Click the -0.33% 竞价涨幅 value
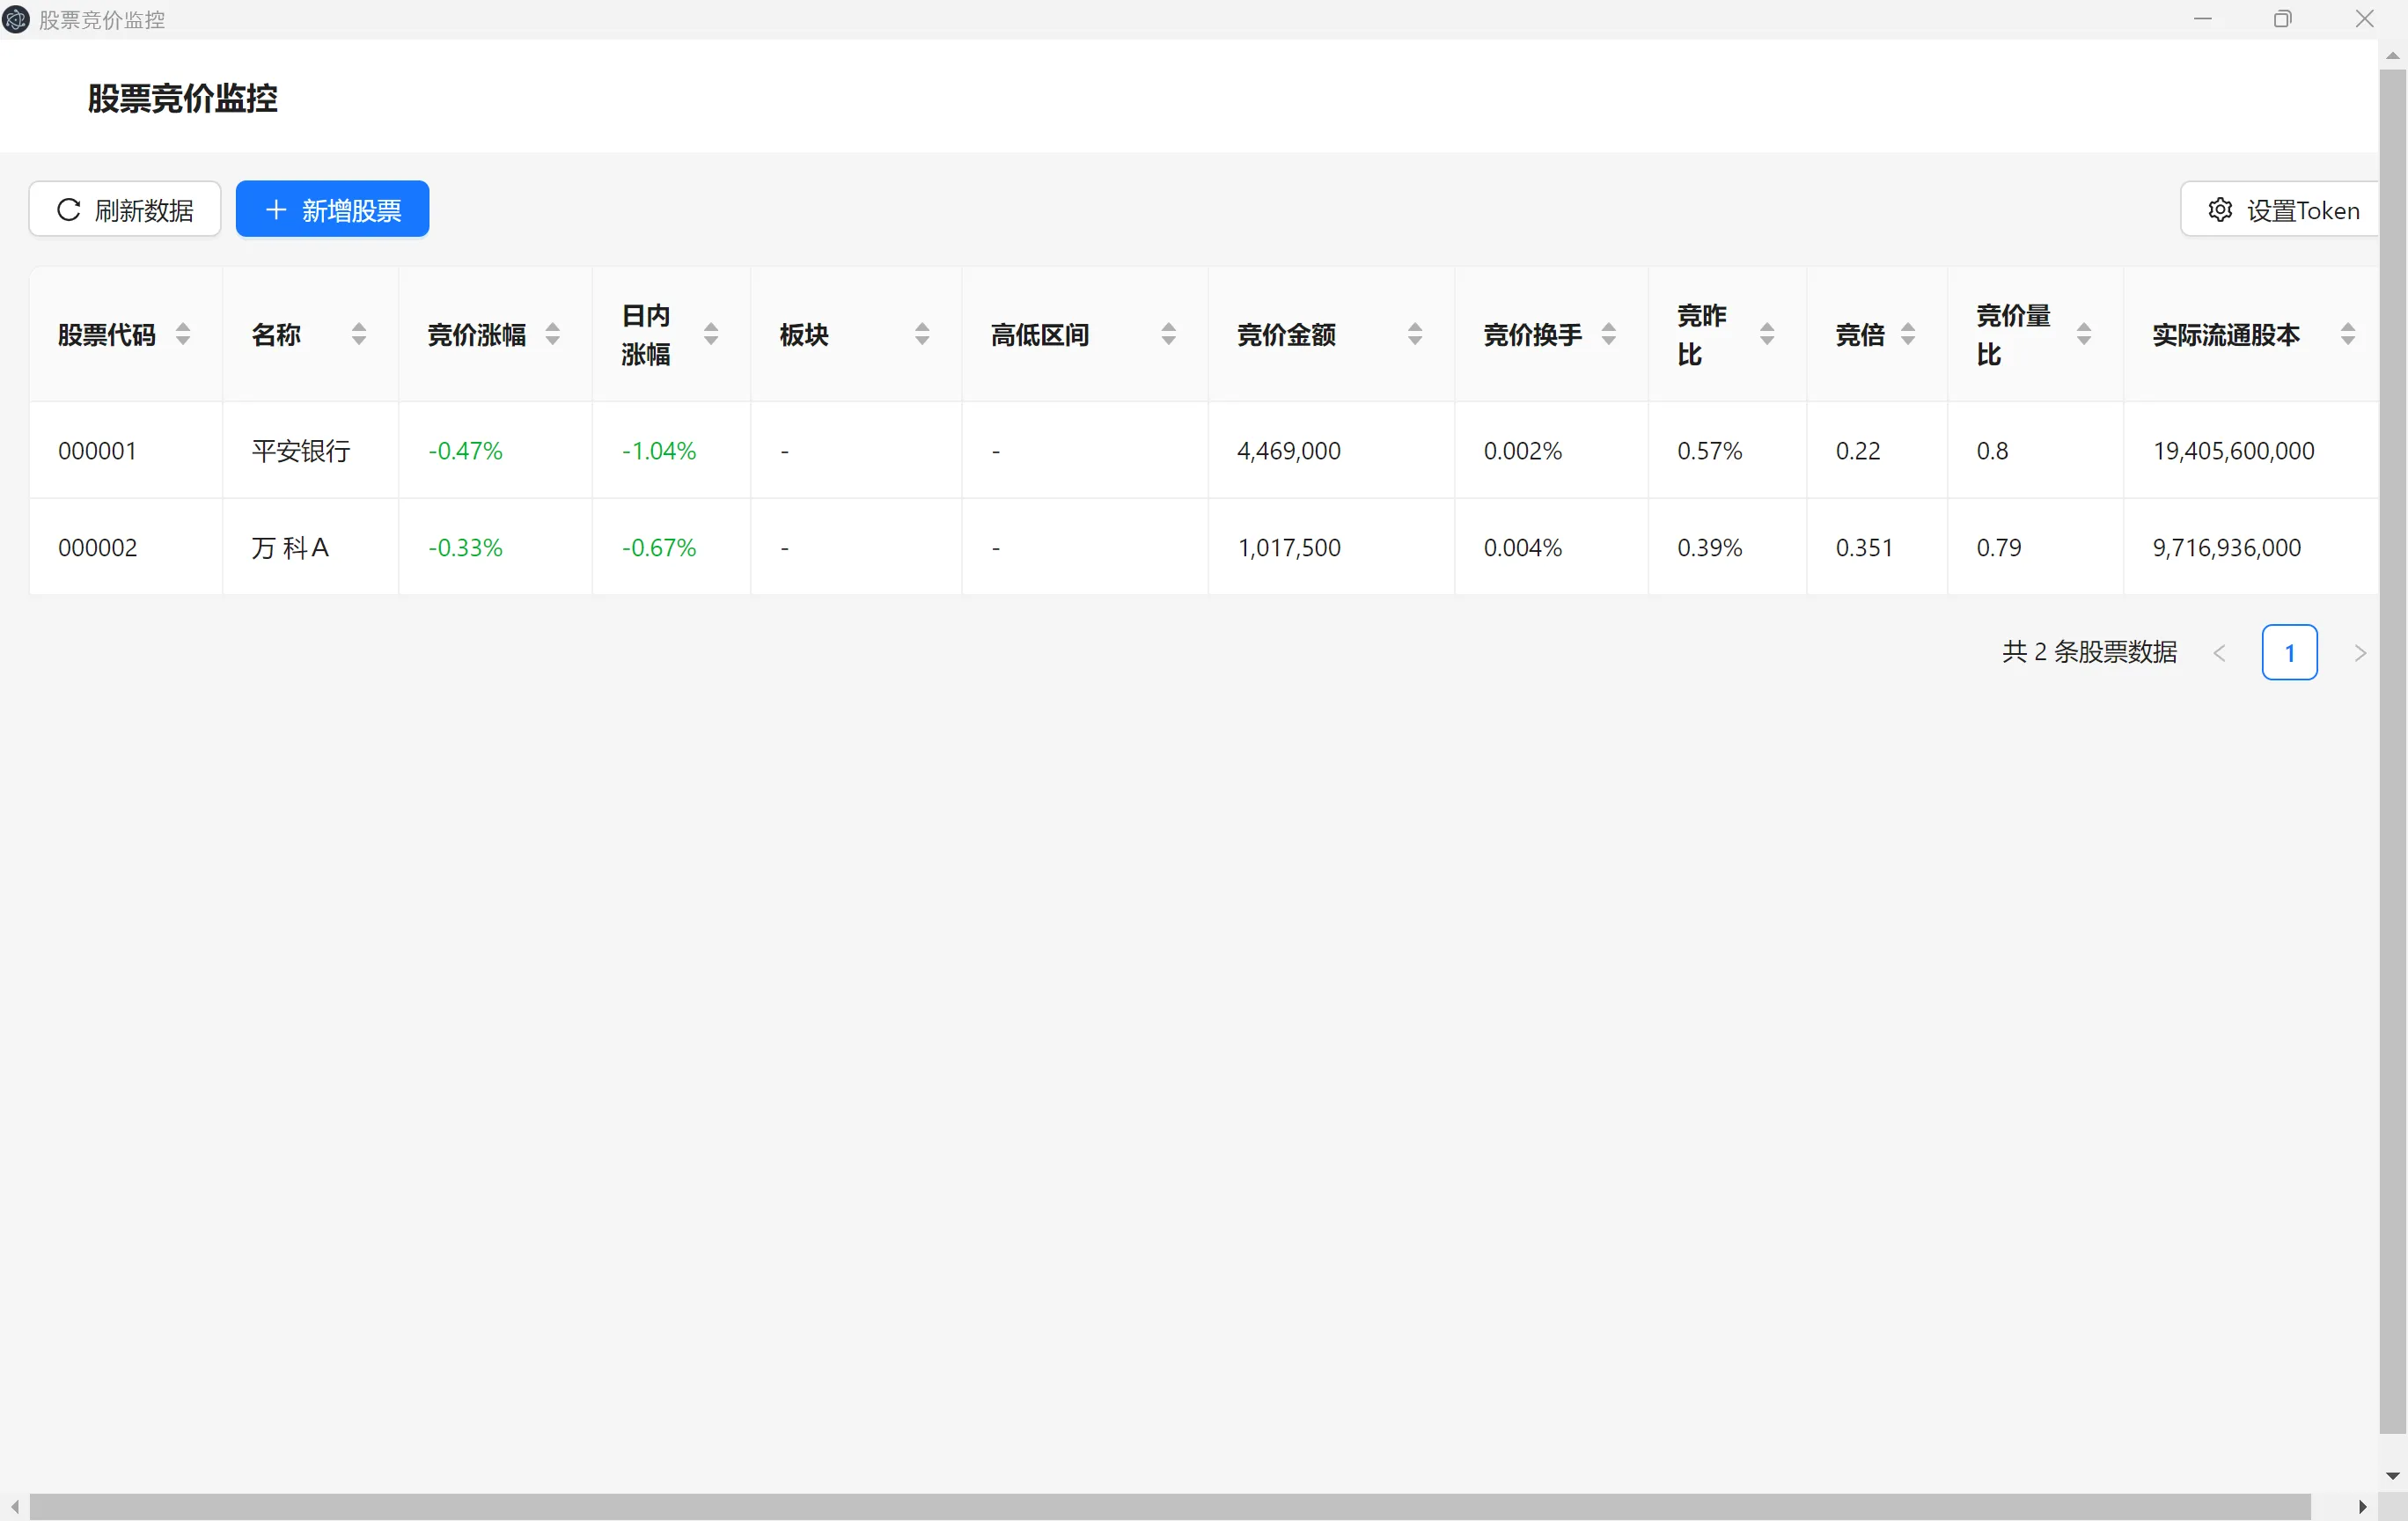The width and height of the screenshot is (2408, 1521). 465,548
